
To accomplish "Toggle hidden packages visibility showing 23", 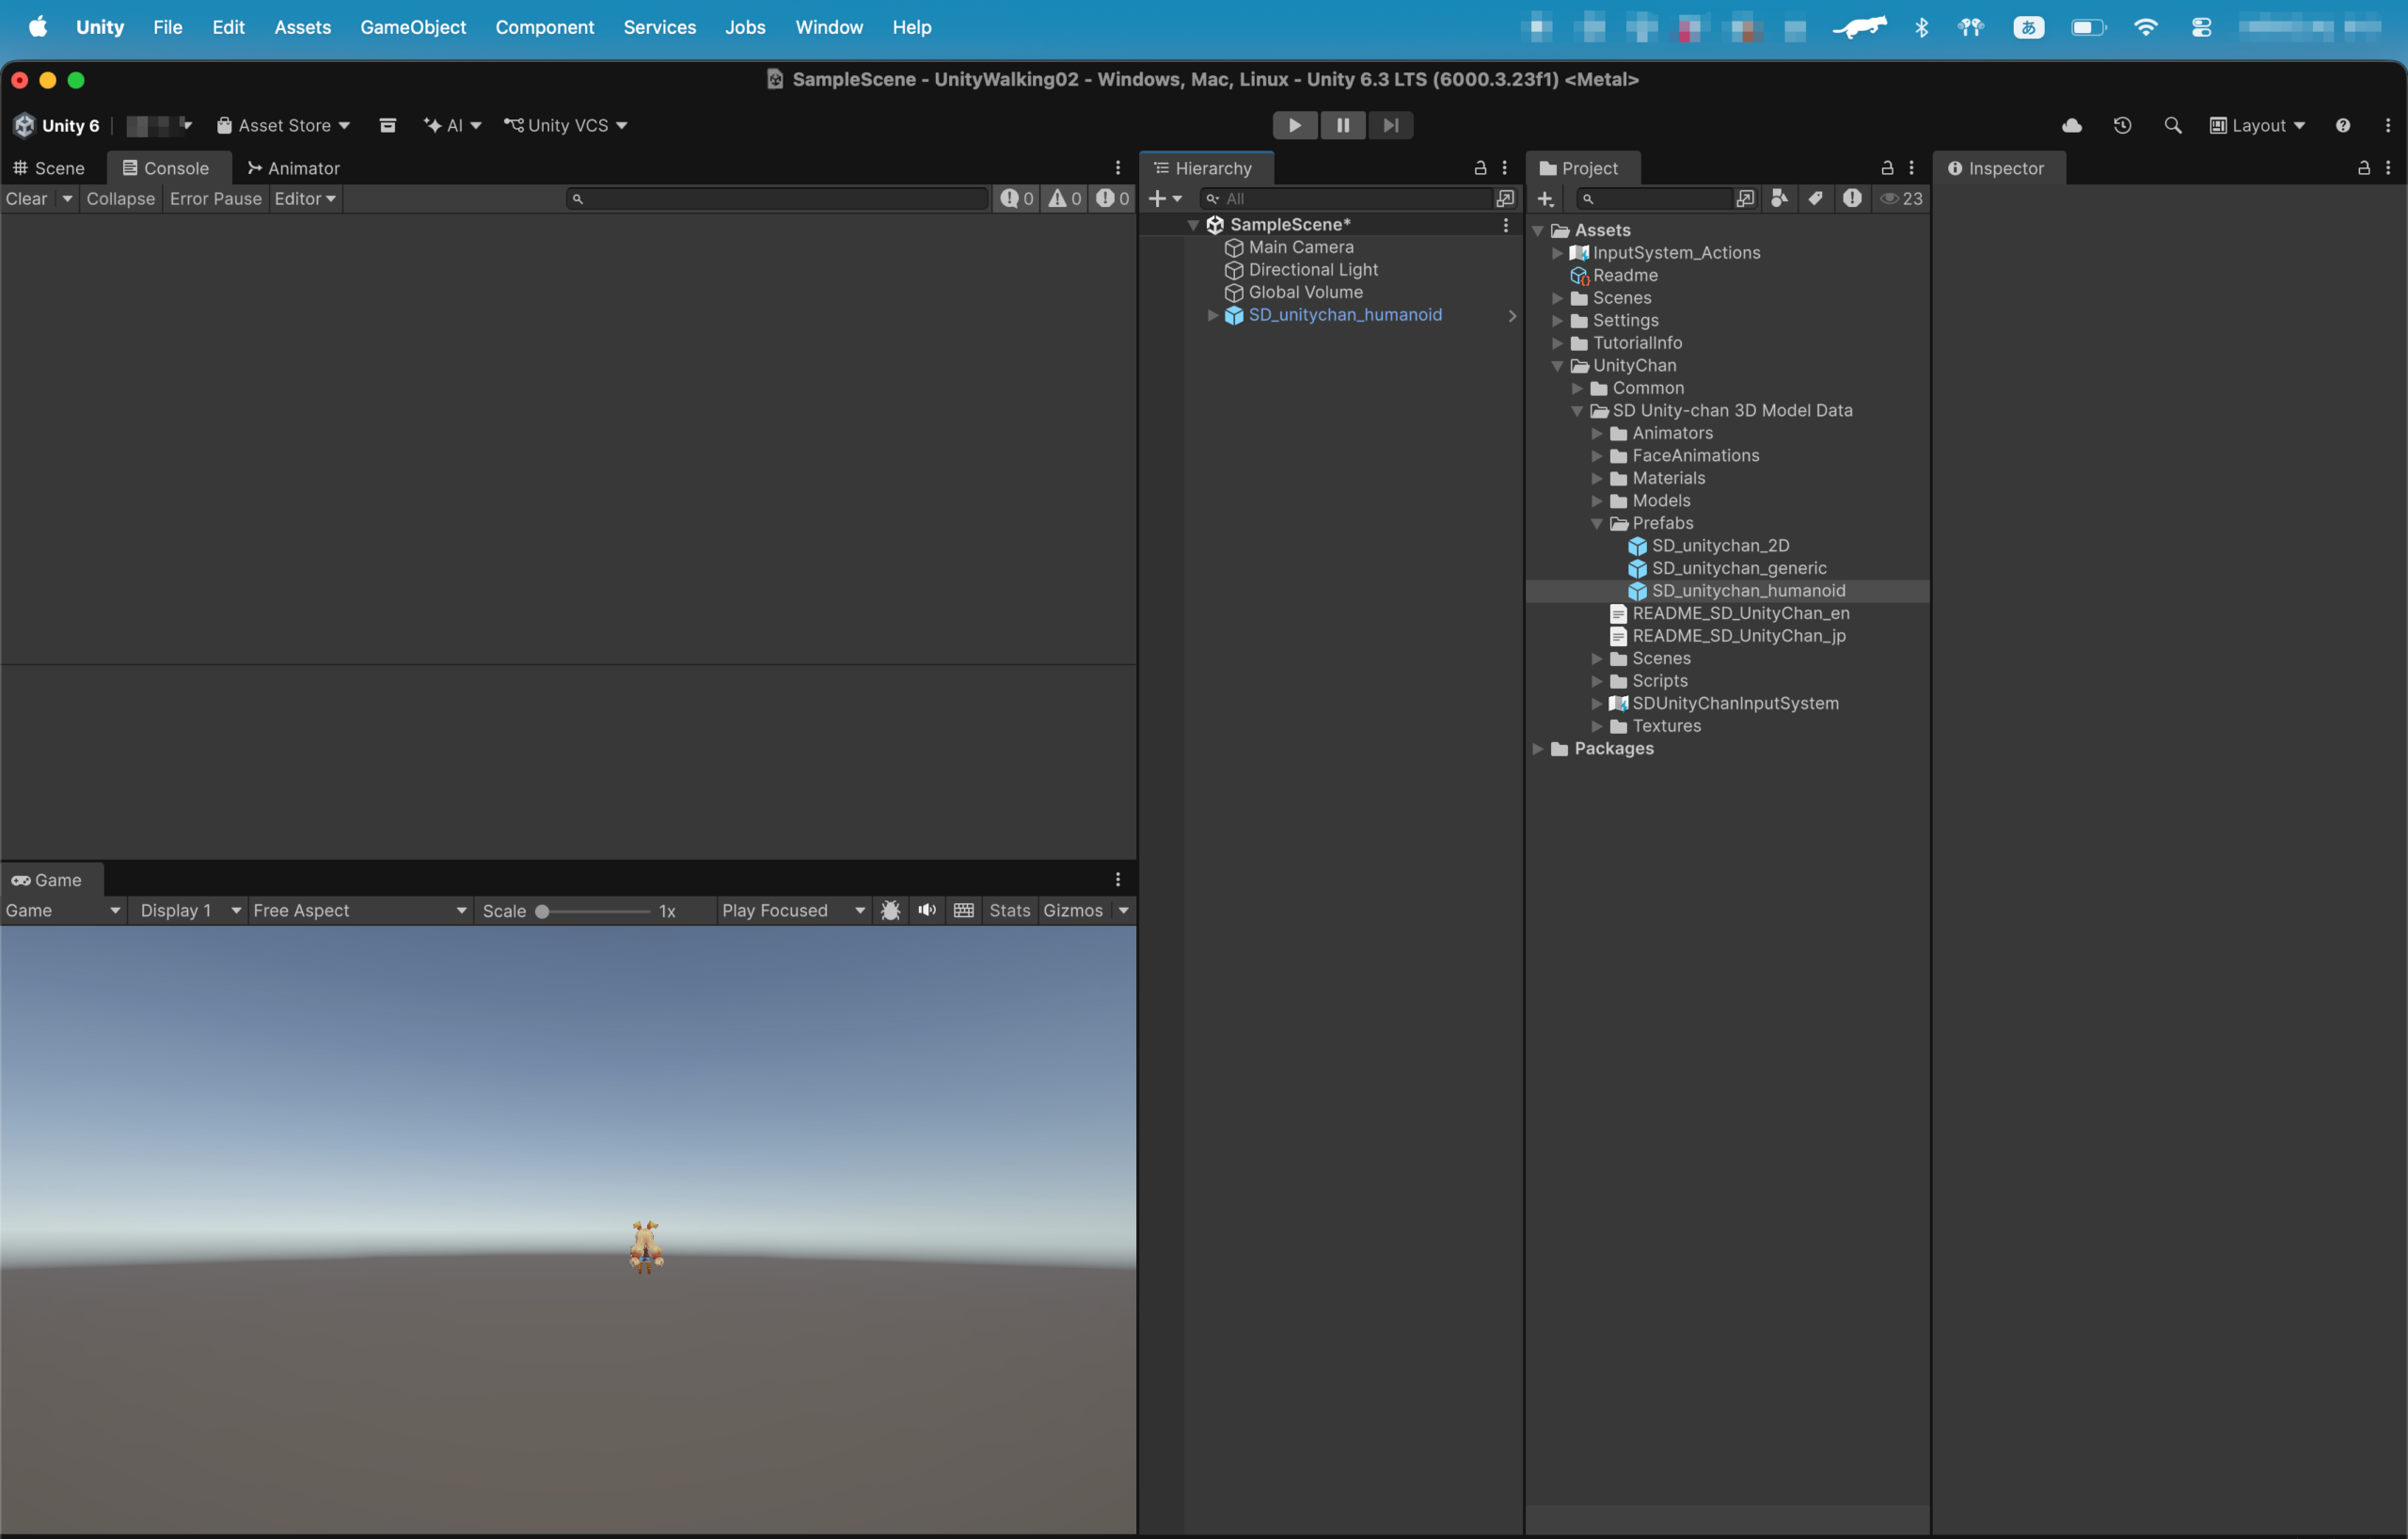I will click(1901, 198).
